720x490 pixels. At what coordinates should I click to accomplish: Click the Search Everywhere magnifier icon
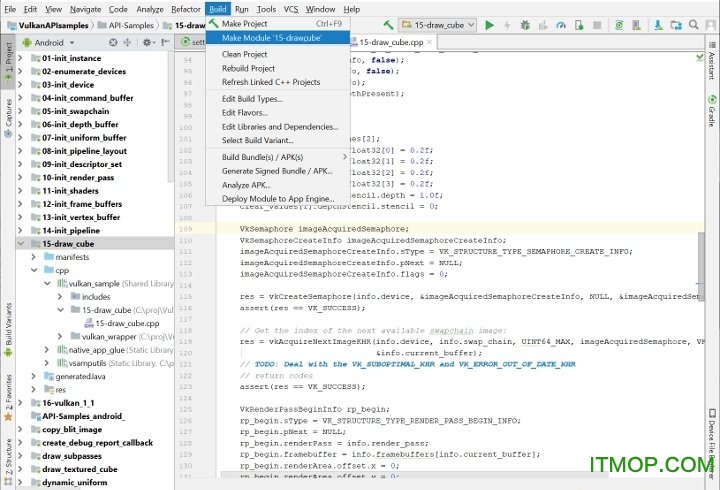point(694,25)
